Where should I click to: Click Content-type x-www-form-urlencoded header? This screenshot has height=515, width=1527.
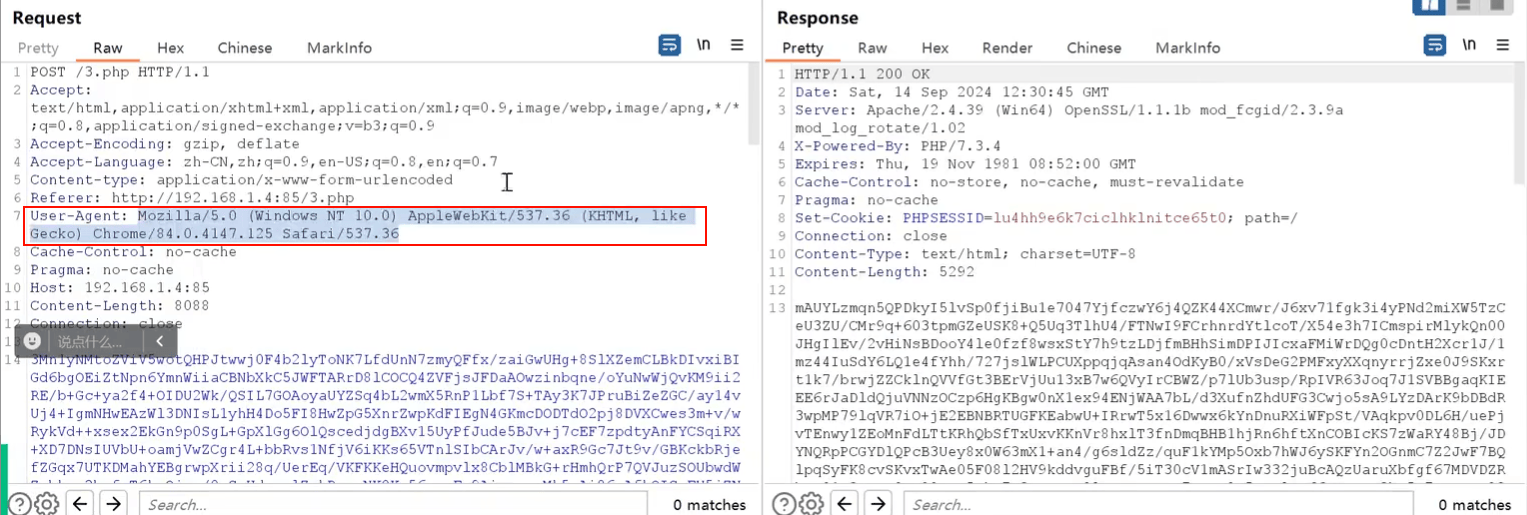tap(241, 180)
